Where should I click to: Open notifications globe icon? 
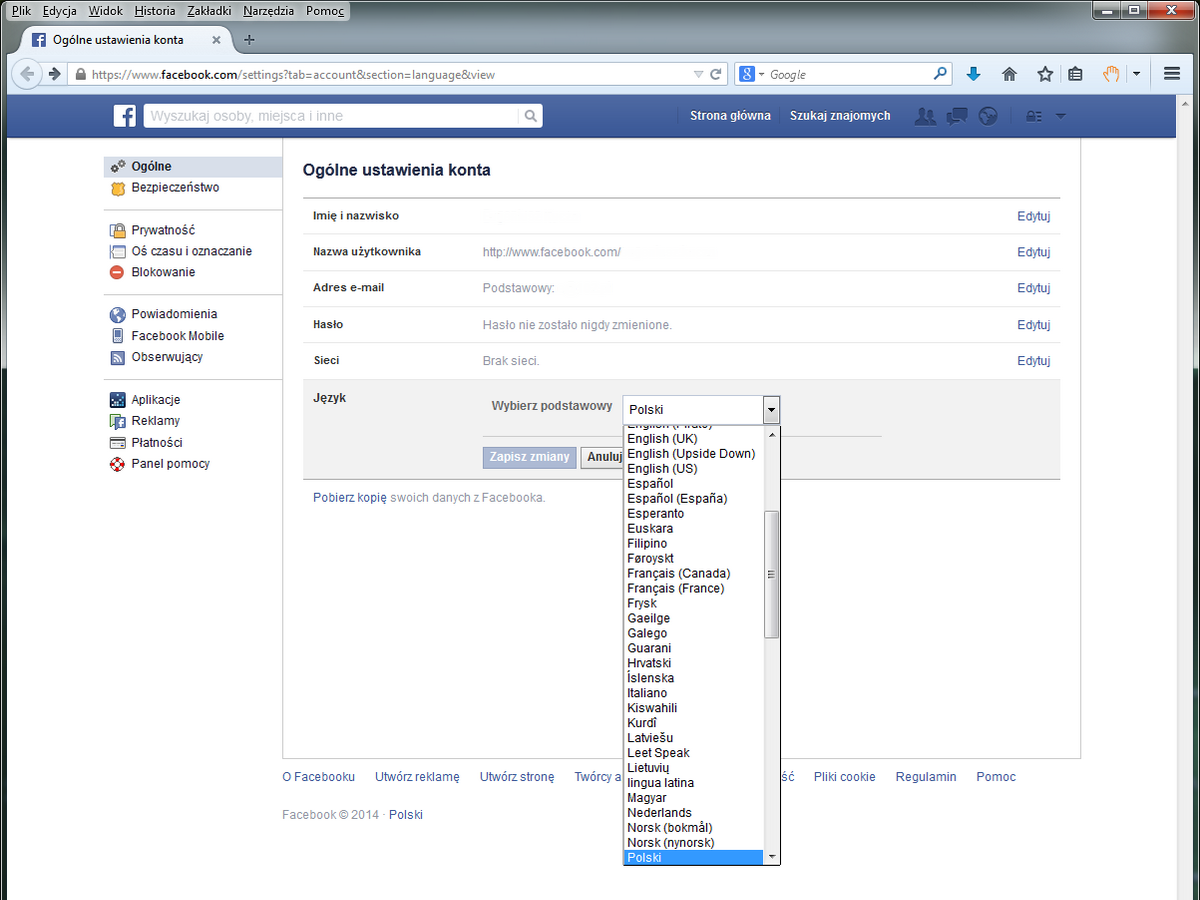click(988, 116)
